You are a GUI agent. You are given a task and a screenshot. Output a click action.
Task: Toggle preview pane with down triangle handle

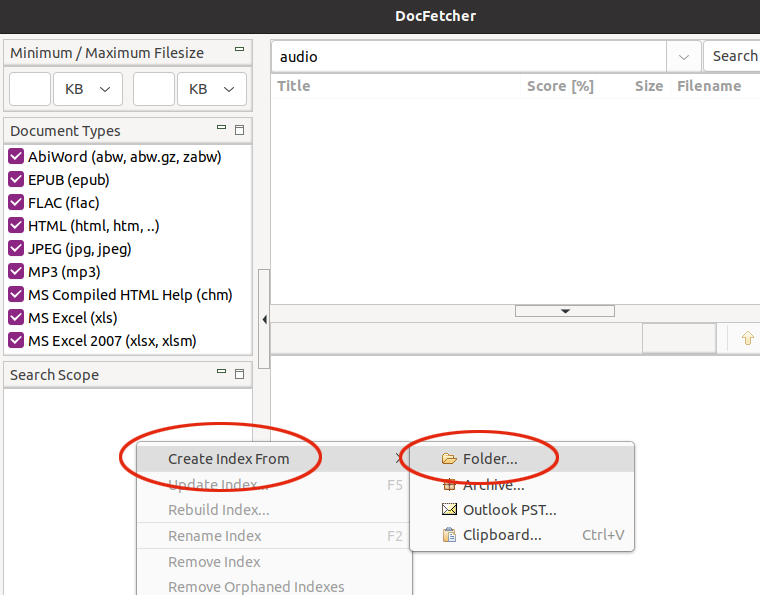tap(565, 311)
